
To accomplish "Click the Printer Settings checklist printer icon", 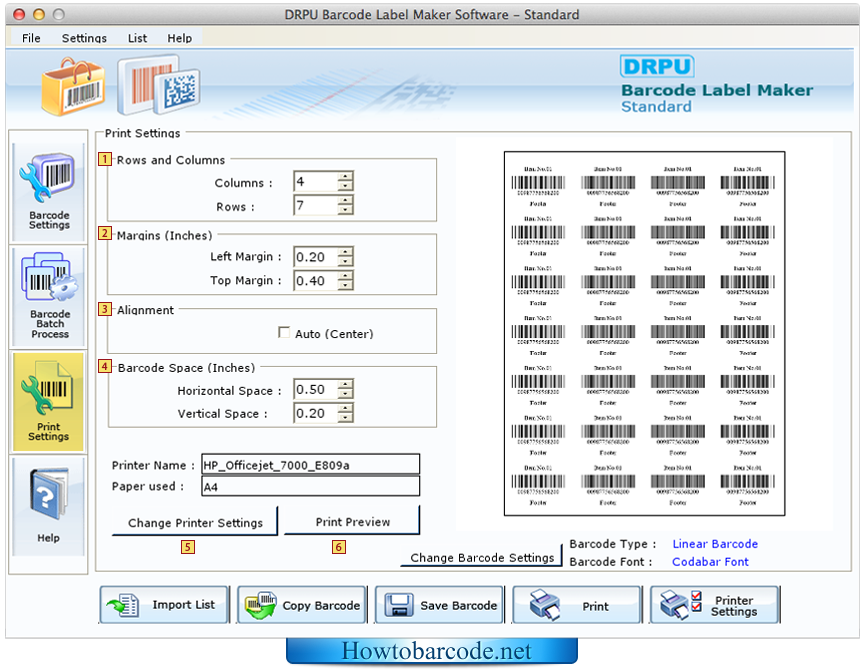I will (681, 604).
